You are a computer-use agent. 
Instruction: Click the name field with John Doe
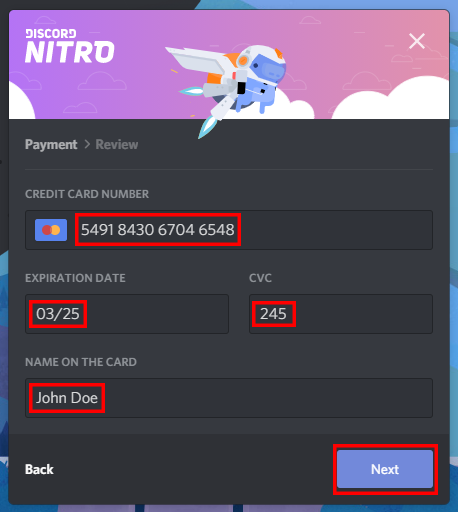coord(229,398)
